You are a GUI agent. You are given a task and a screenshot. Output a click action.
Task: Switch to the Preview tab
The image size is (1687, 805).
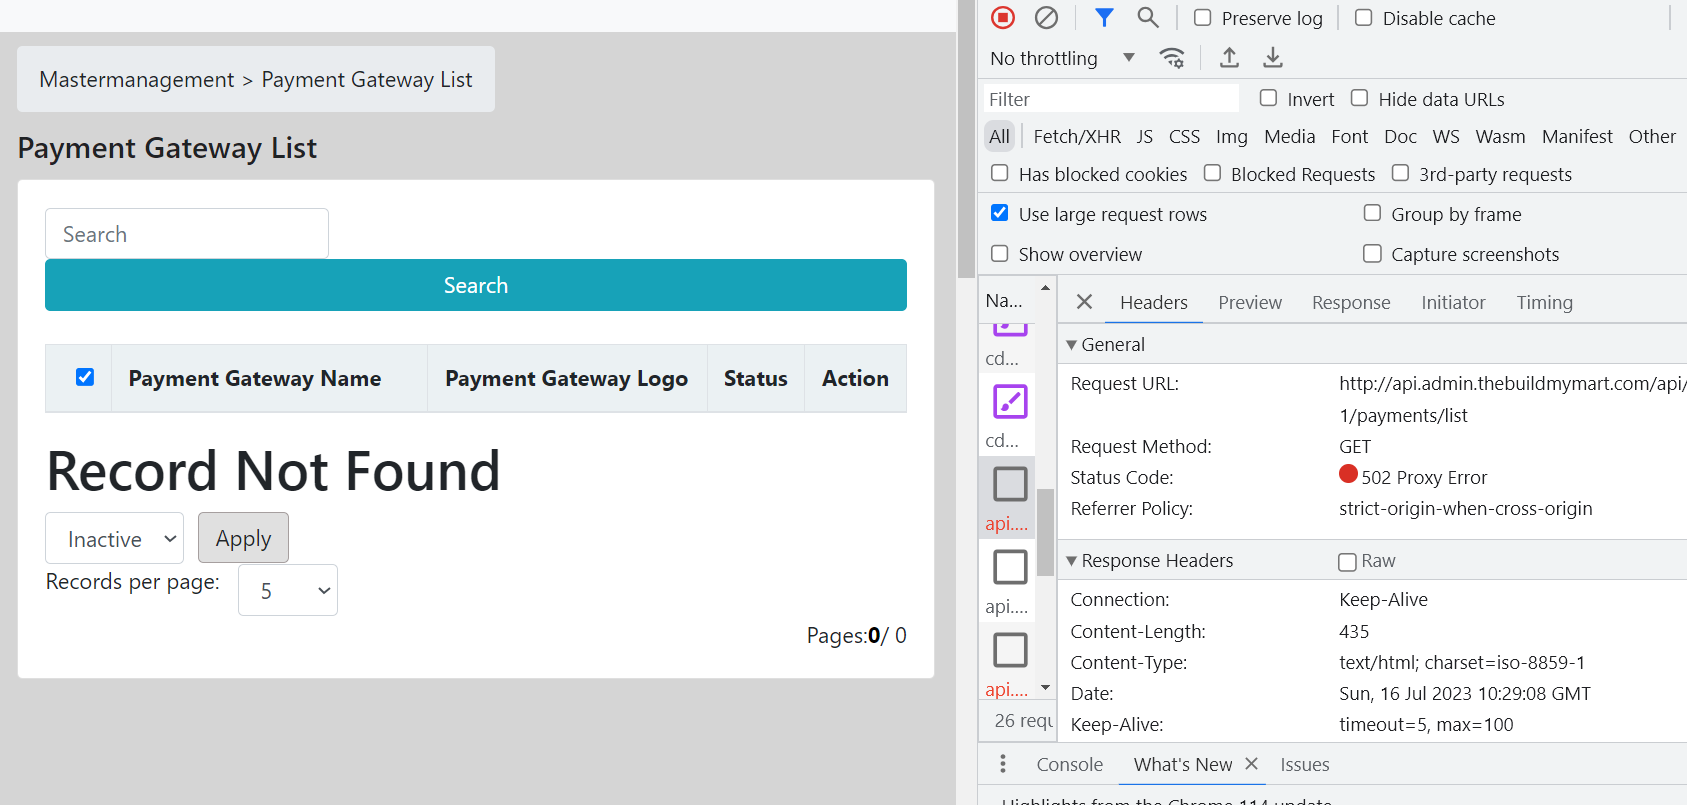pyautogui.click(x=1250, y=302)
